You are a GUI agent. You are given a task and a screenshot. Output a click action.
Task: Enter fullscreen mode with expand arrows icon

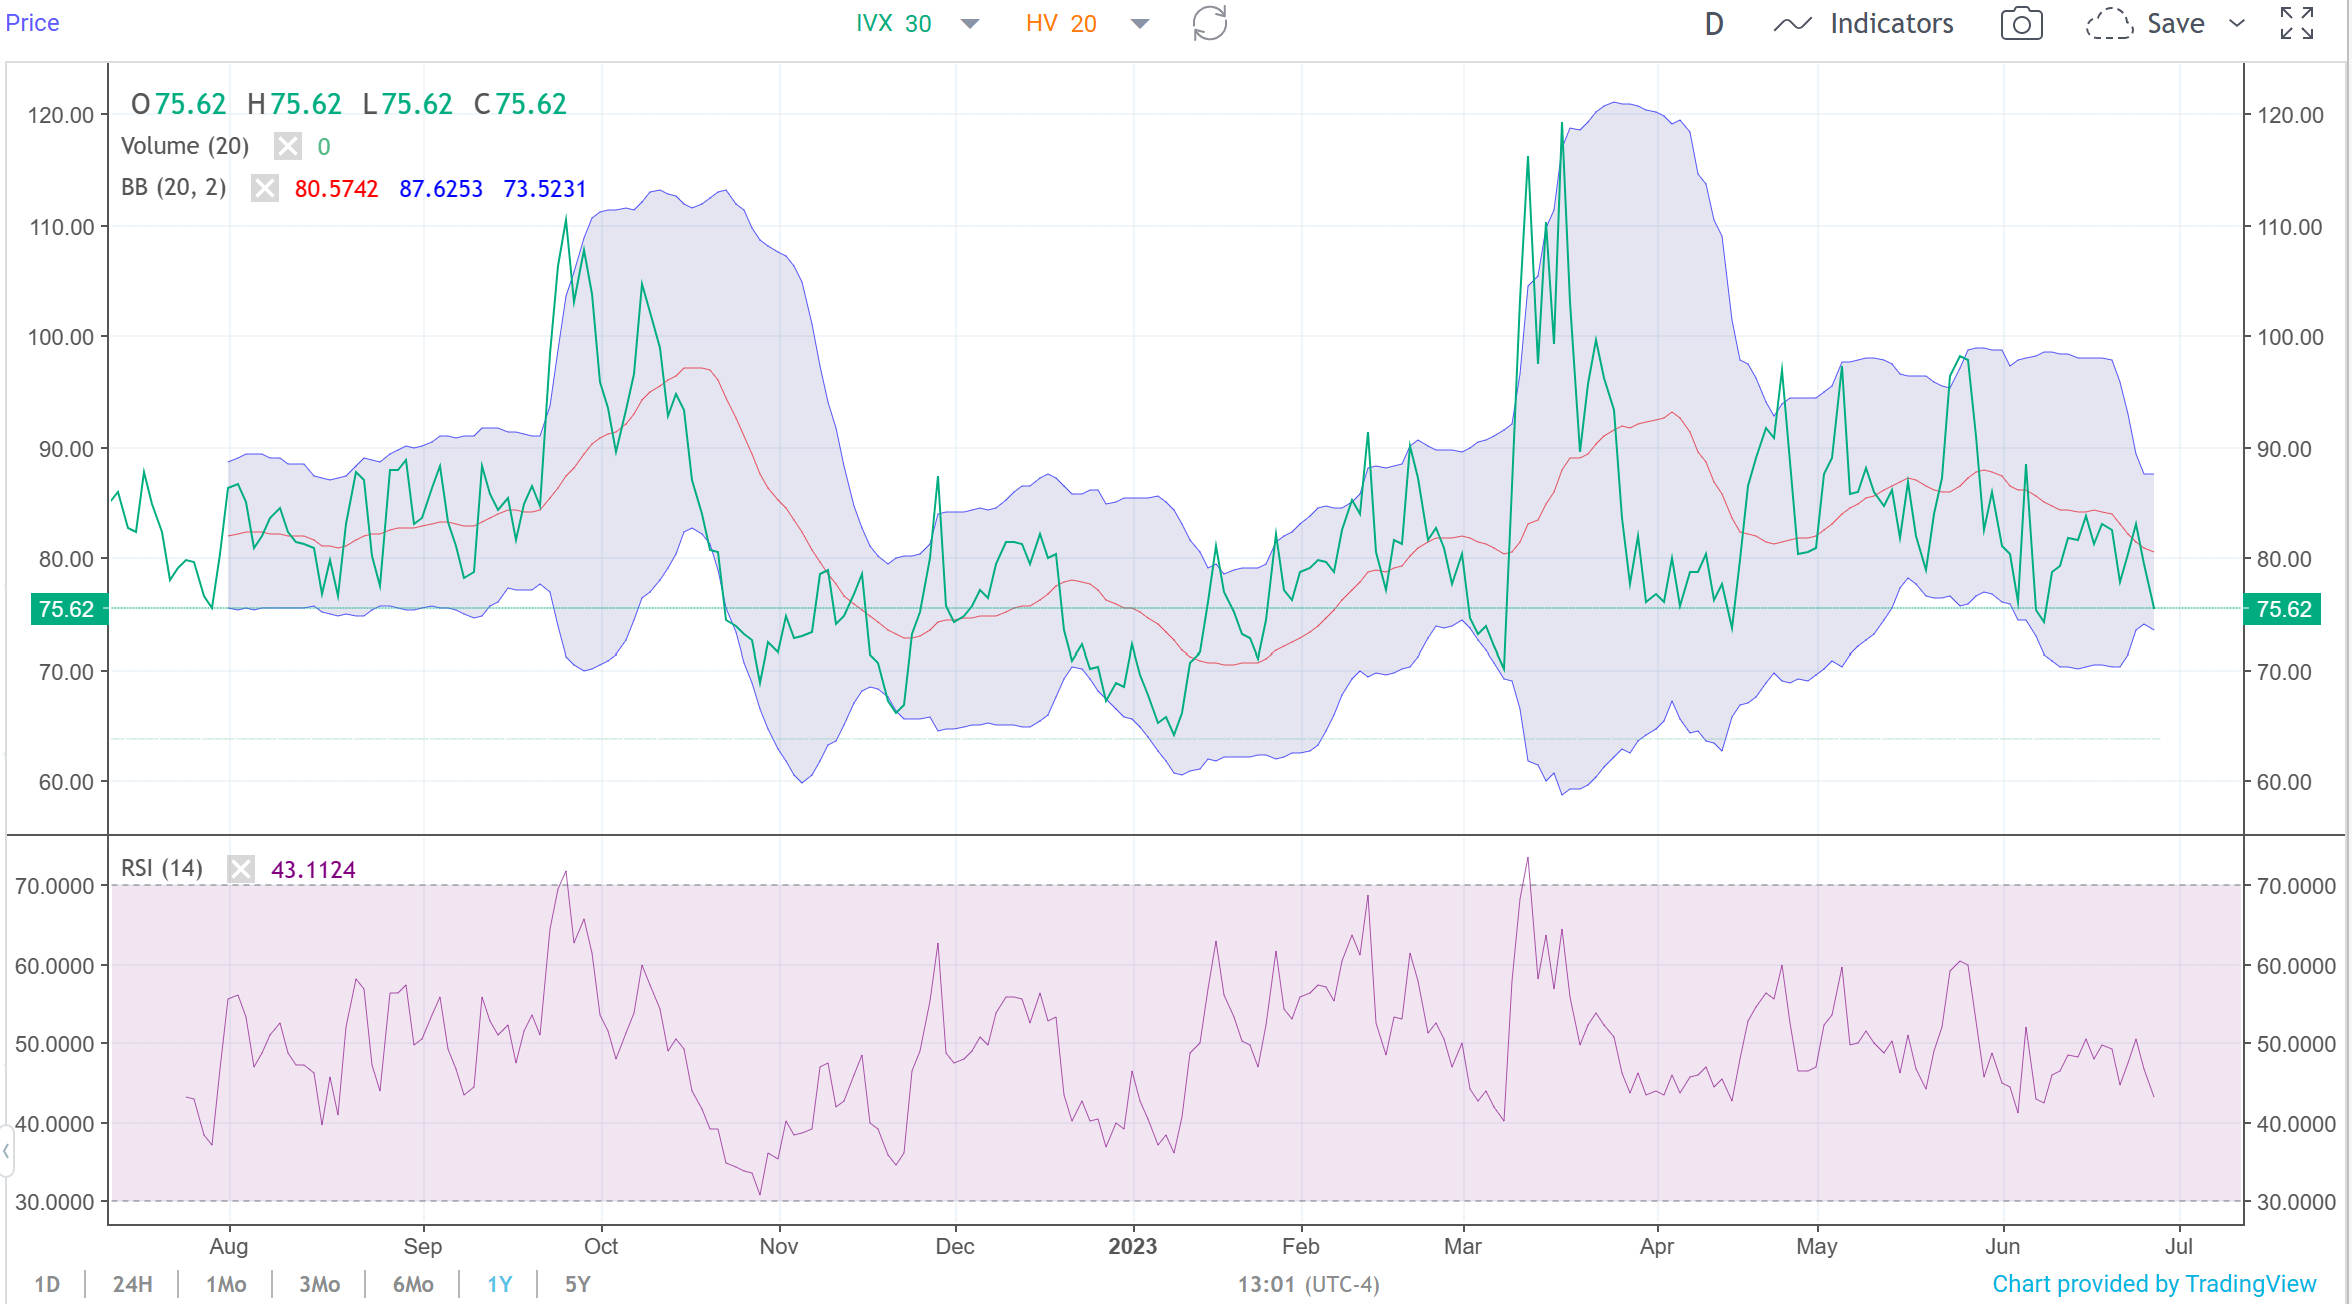(2297, 23)
